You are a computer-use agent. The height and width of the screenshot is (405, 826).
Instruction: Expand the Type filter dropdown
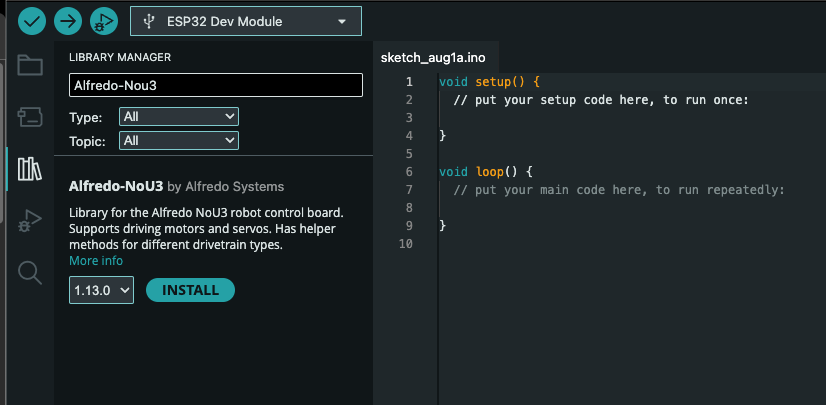click(179, 116)
